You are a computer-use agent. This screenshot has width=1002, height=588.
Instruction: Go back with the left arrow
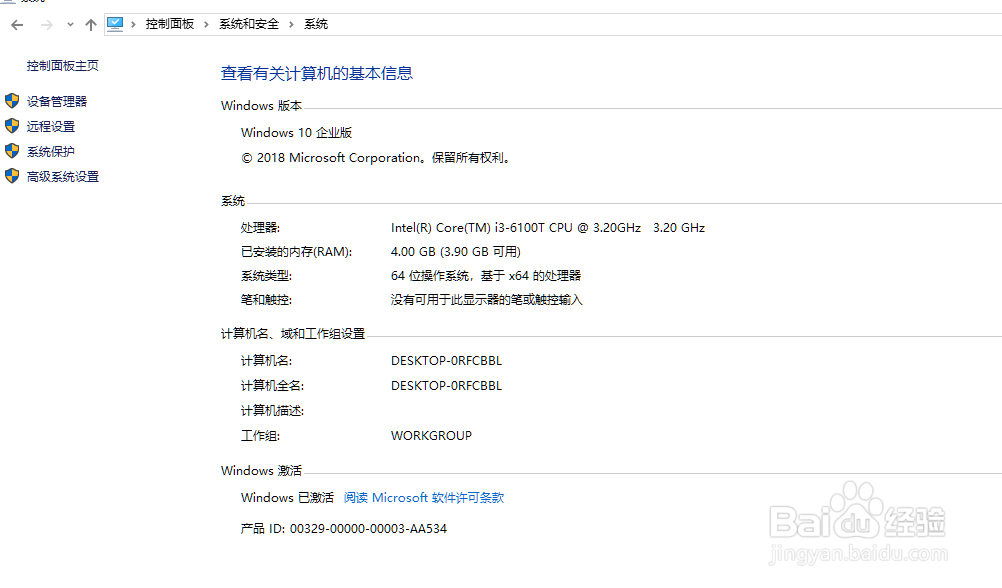pos(17,25)
